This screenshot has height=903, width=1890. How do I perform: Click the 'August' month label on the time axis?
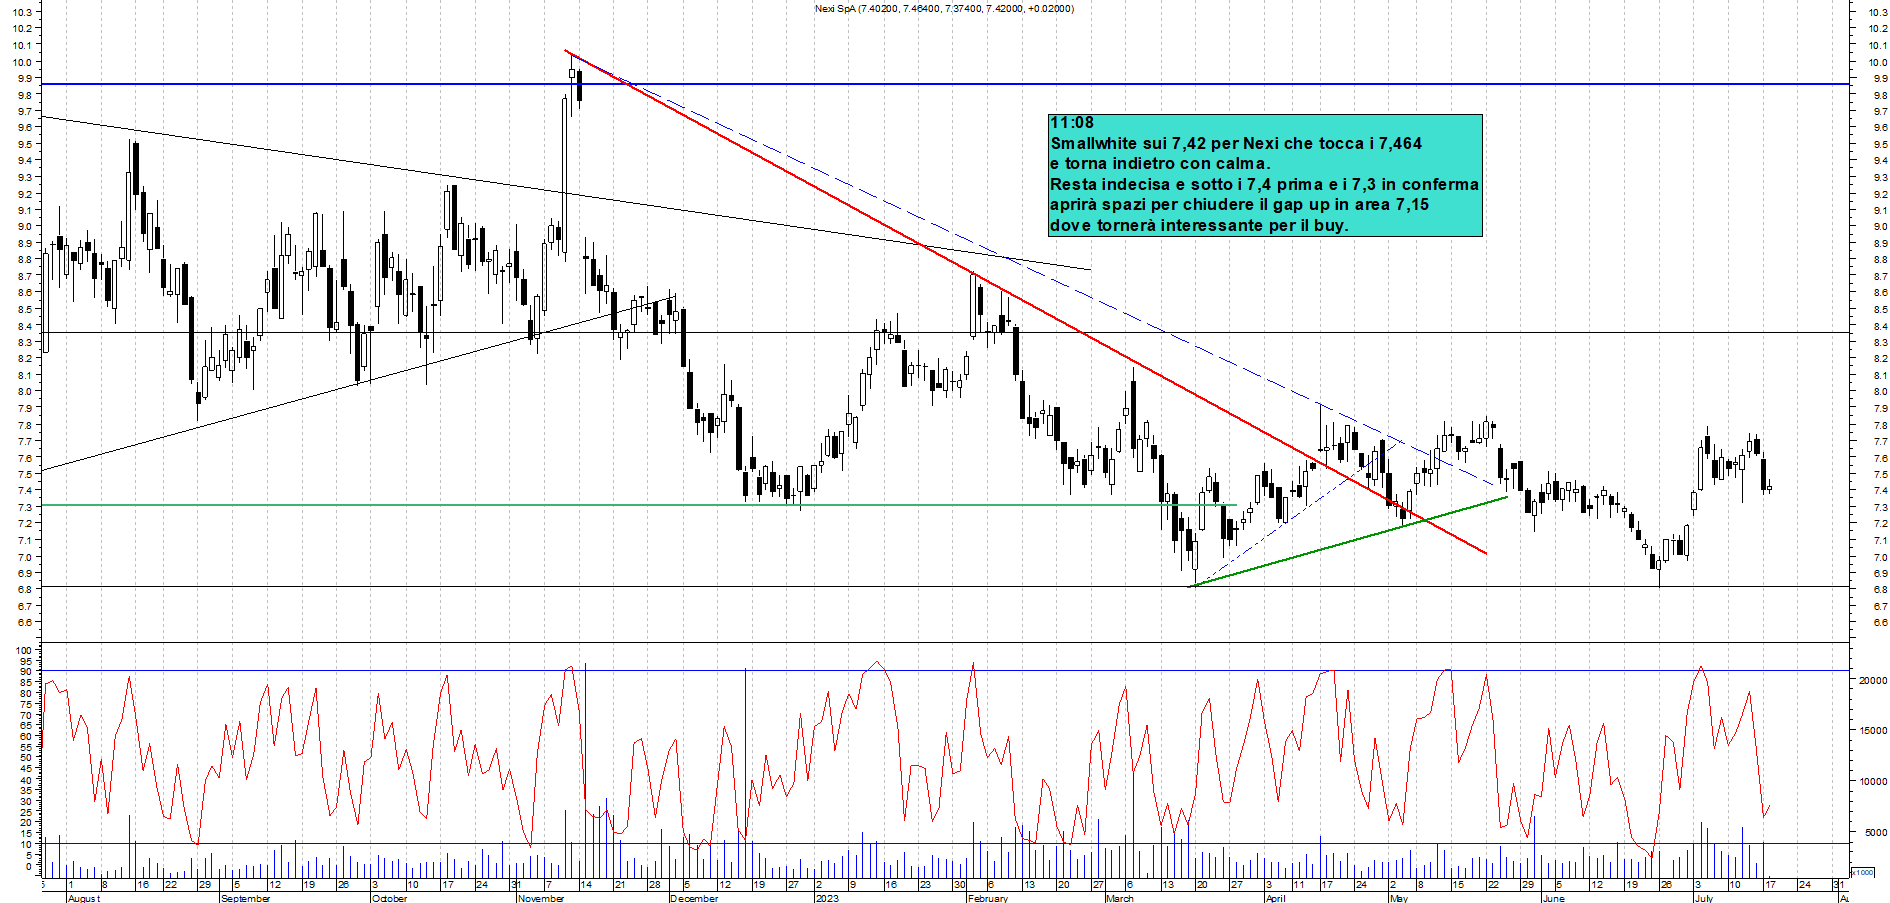point(84,898)
